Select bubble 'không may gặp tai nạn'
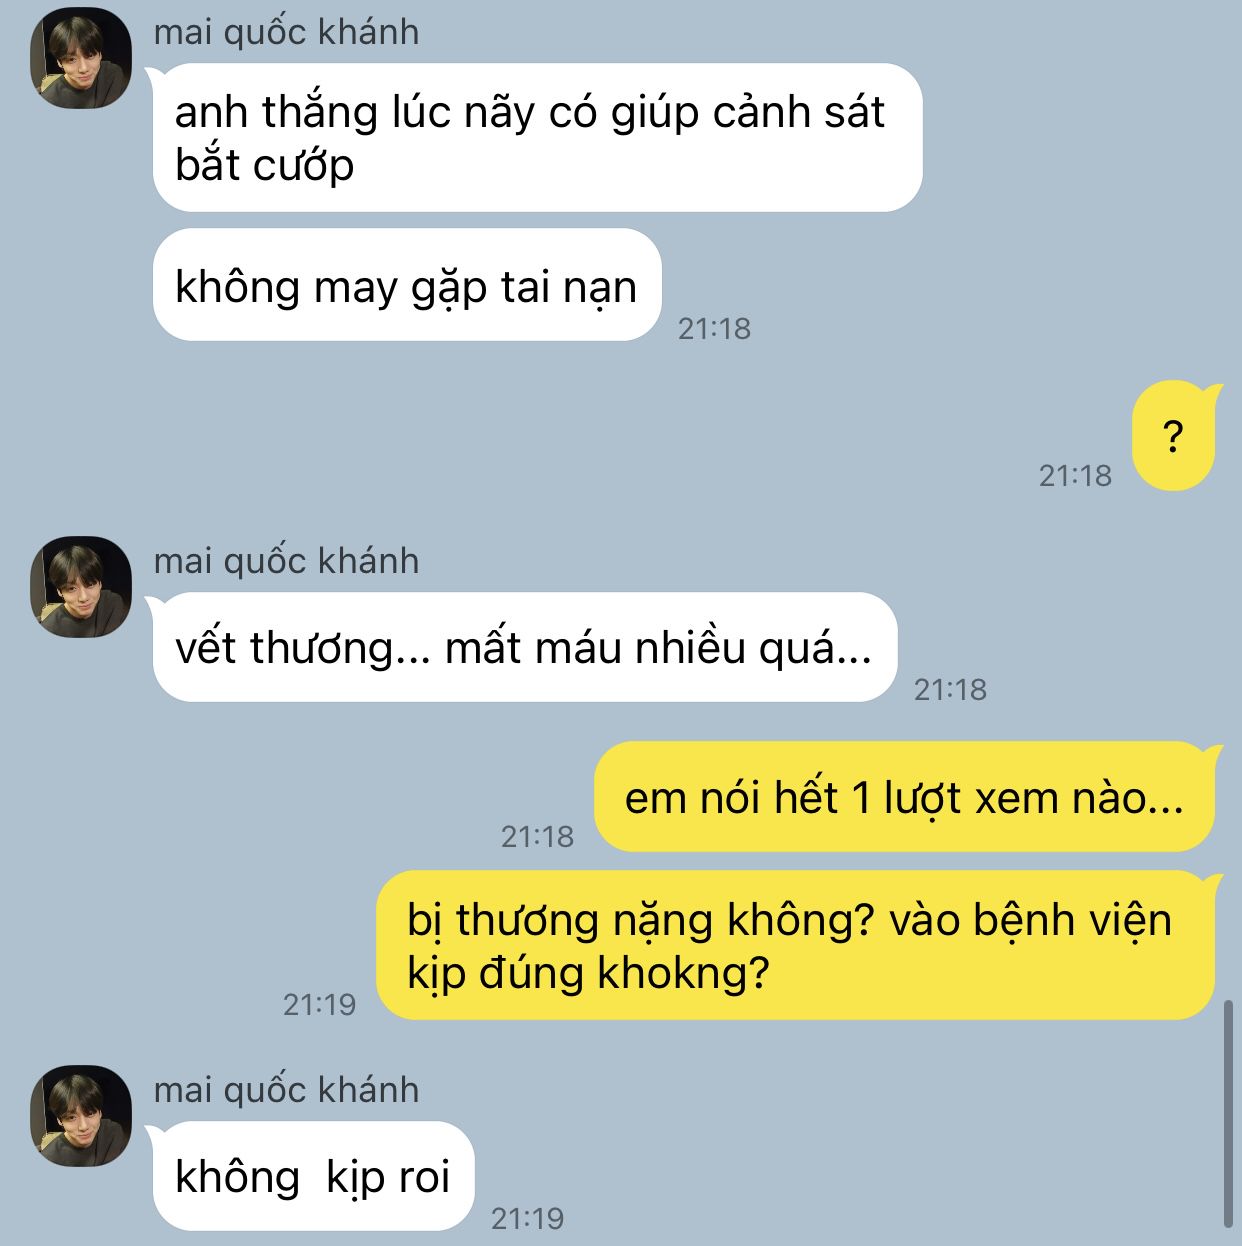This screenshot has width=1242, height=1246. pyautogui.click(x=407, y=285)
